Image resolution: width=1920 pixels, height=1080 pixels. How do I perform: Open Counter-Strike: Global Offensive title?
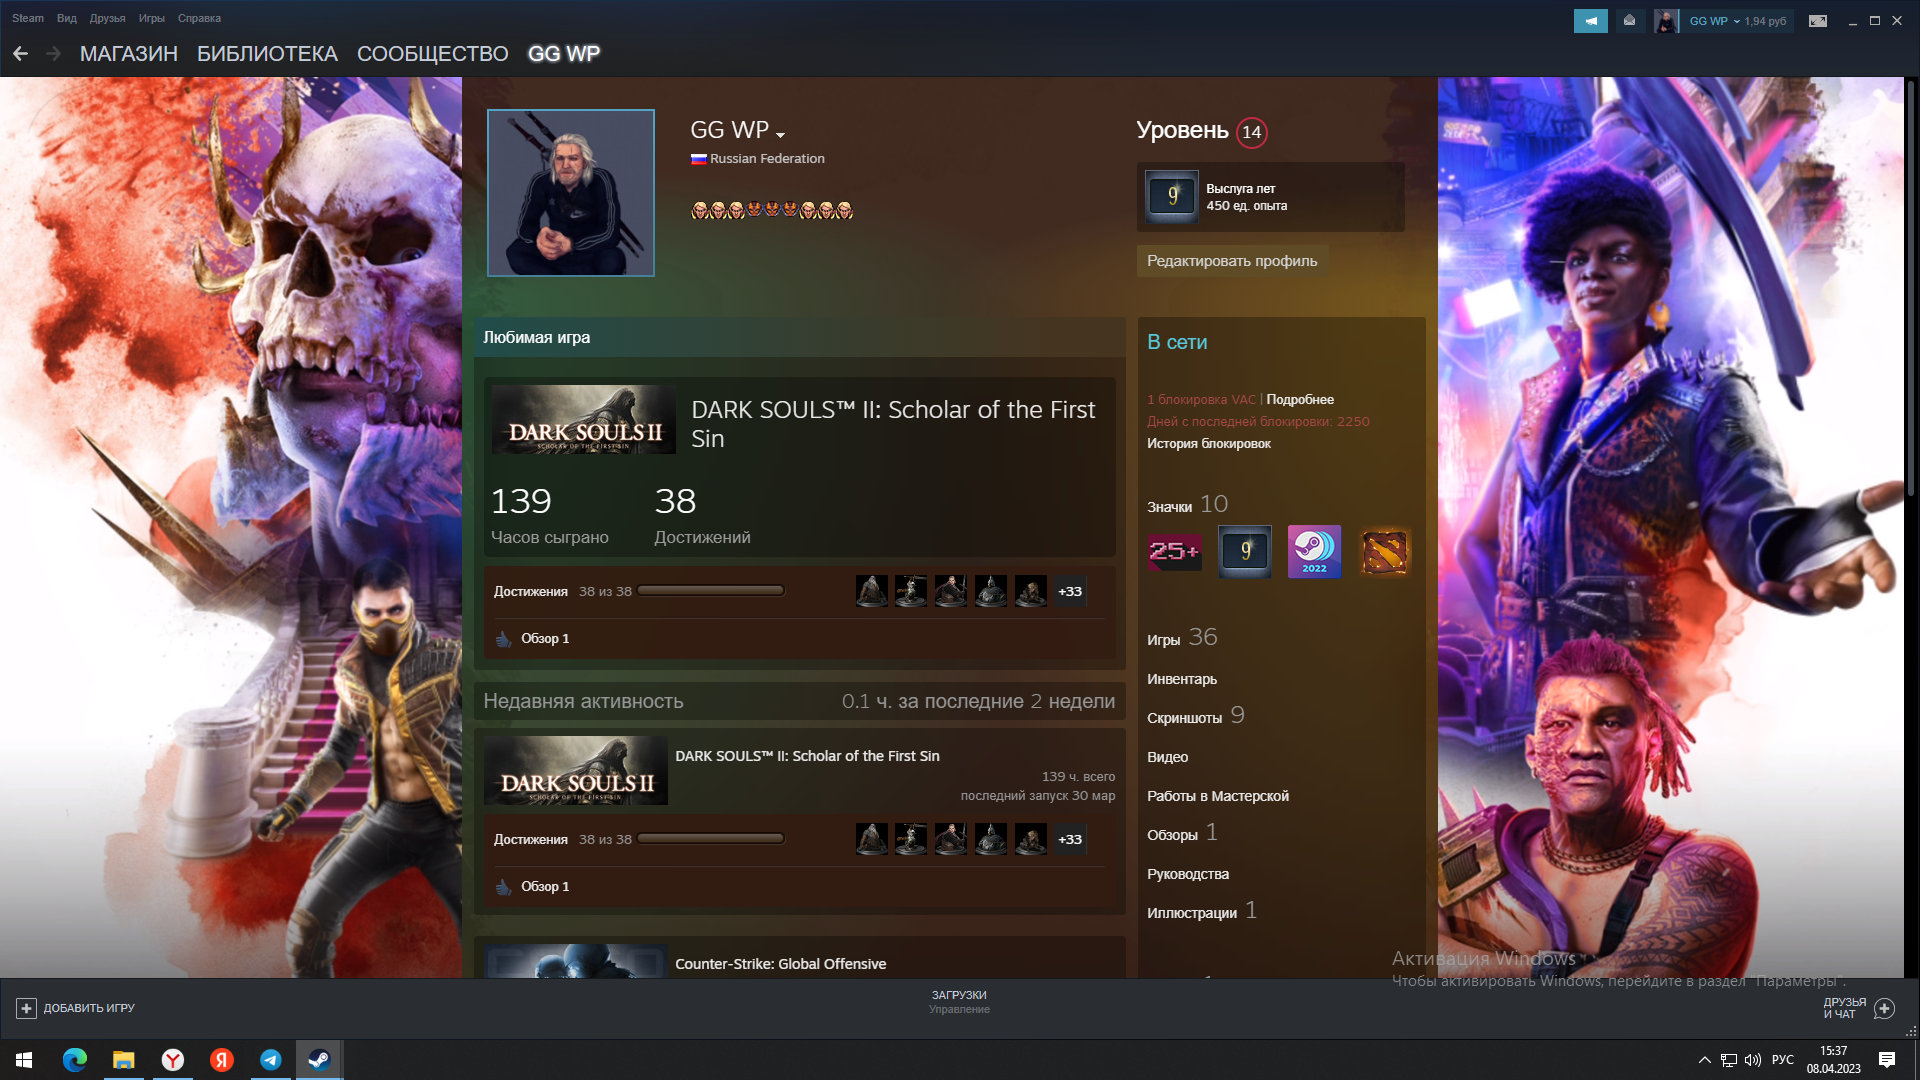point(781,964)
